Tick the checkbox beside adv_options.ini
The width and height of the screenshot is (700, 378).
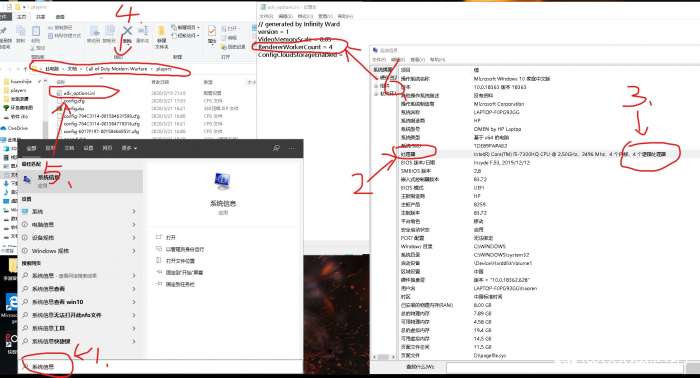(59, 93)
